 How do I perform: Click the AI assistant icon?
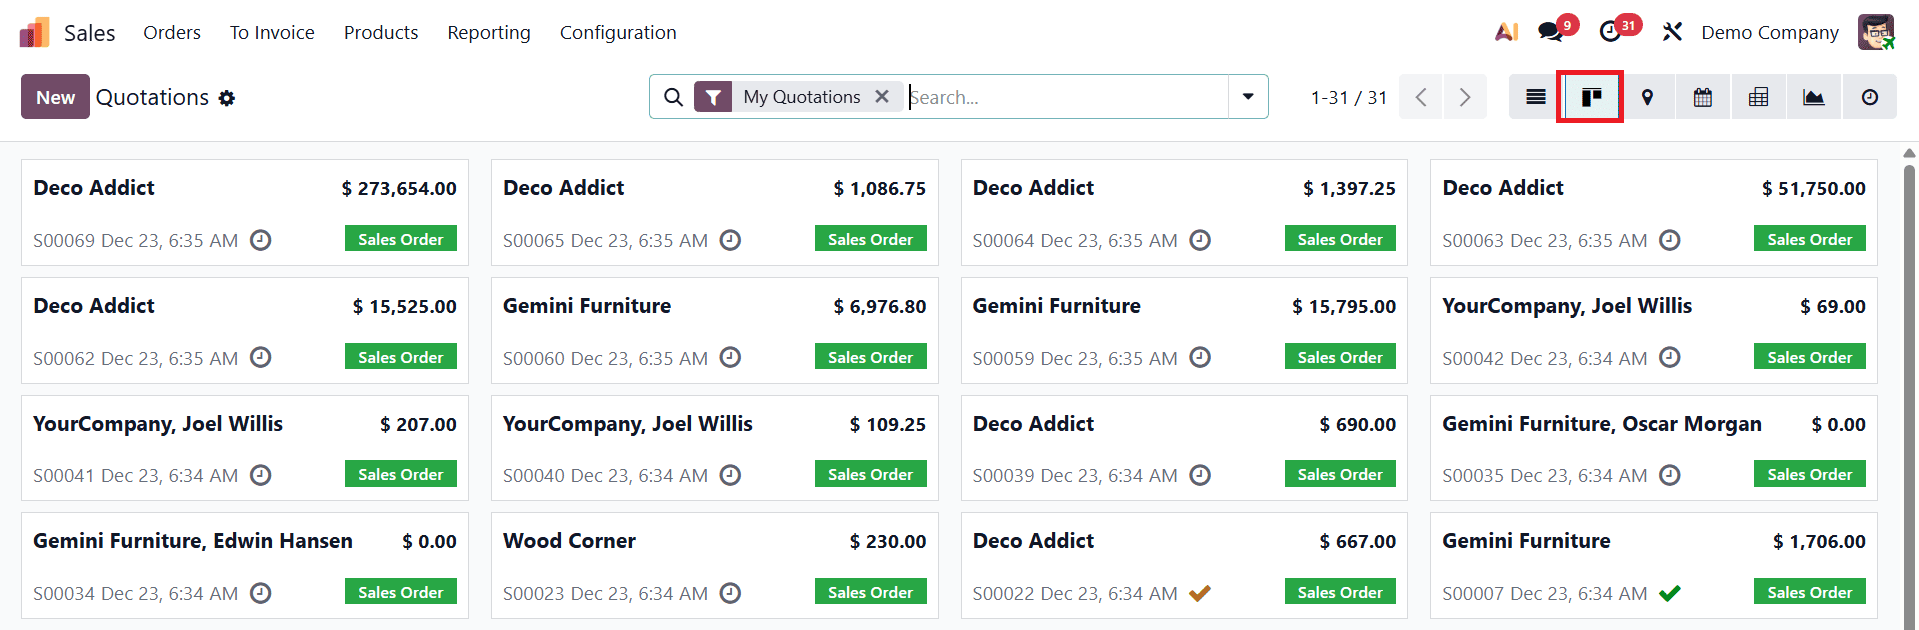tap(1506, 32)
